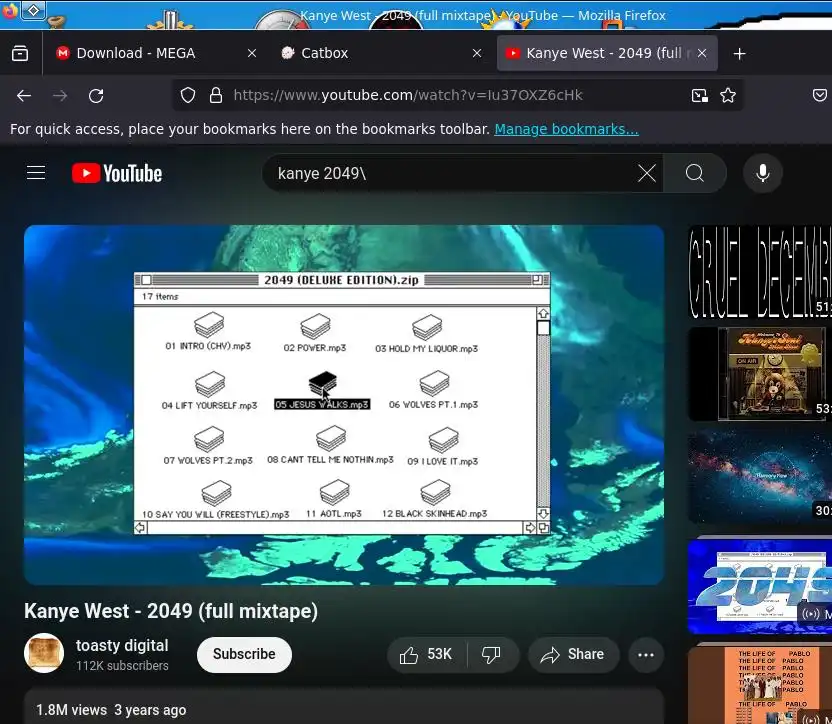Screen dimensions: 832x724
Task: Open Manage bookmarks link
Action: [566, 129]
